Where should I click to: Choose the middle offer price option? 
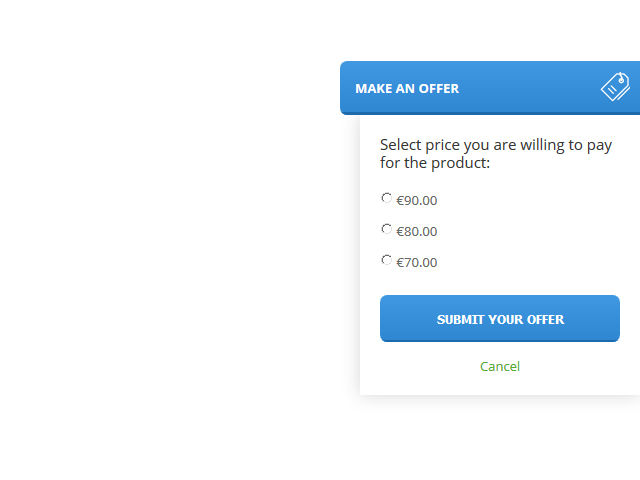(387, 229)
